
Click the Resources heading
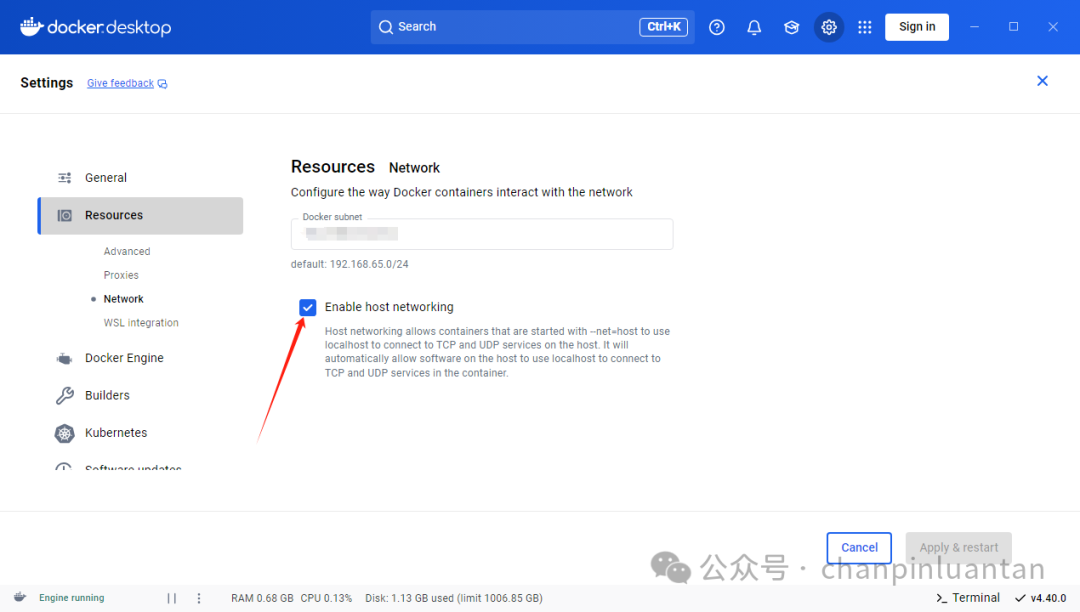click(333, 167)
